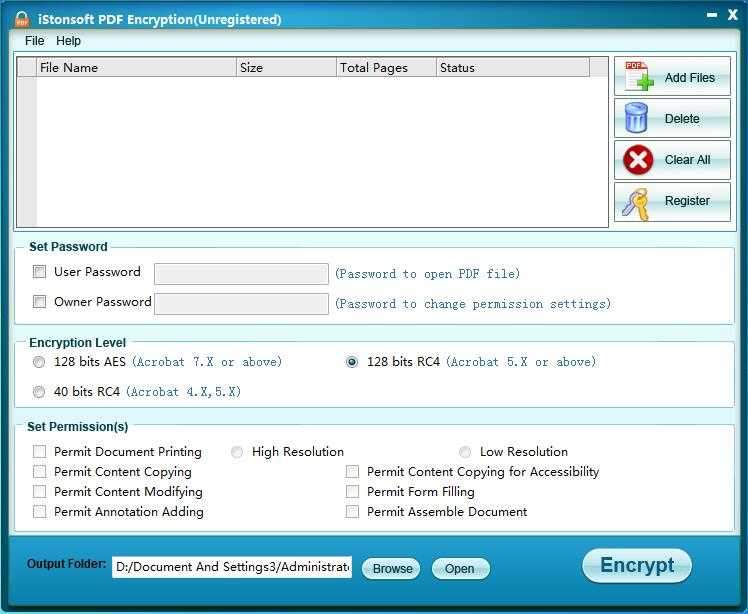Check Permit Form Filling
Viewport: 748px width, 614px height.
pos(352,491)
